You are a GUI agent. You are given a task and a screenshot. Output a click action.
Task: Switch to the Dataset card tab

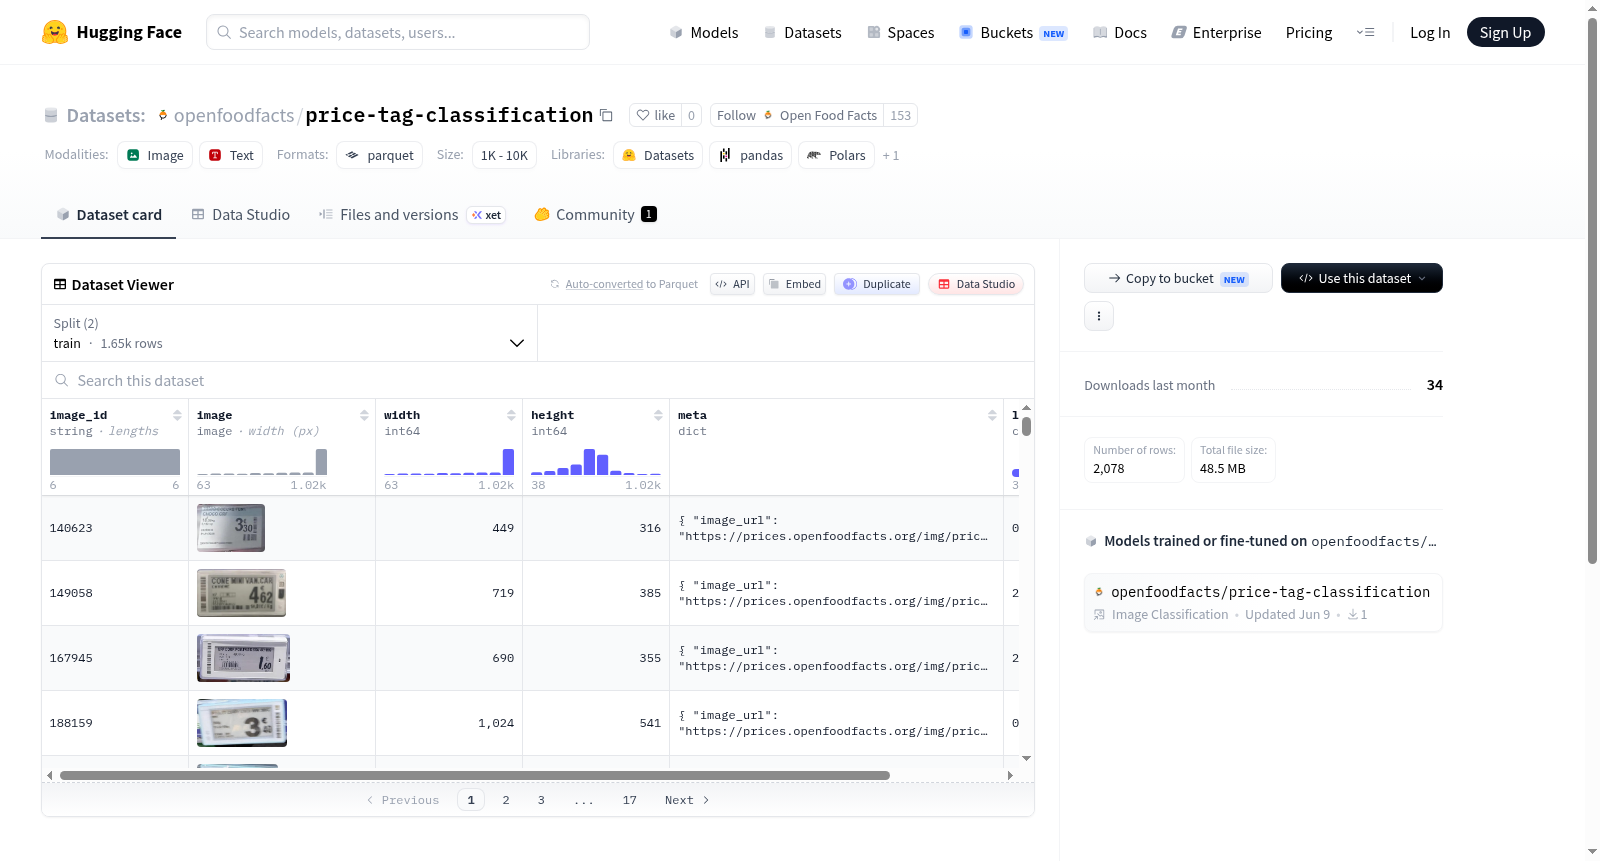tap(108, 214)
